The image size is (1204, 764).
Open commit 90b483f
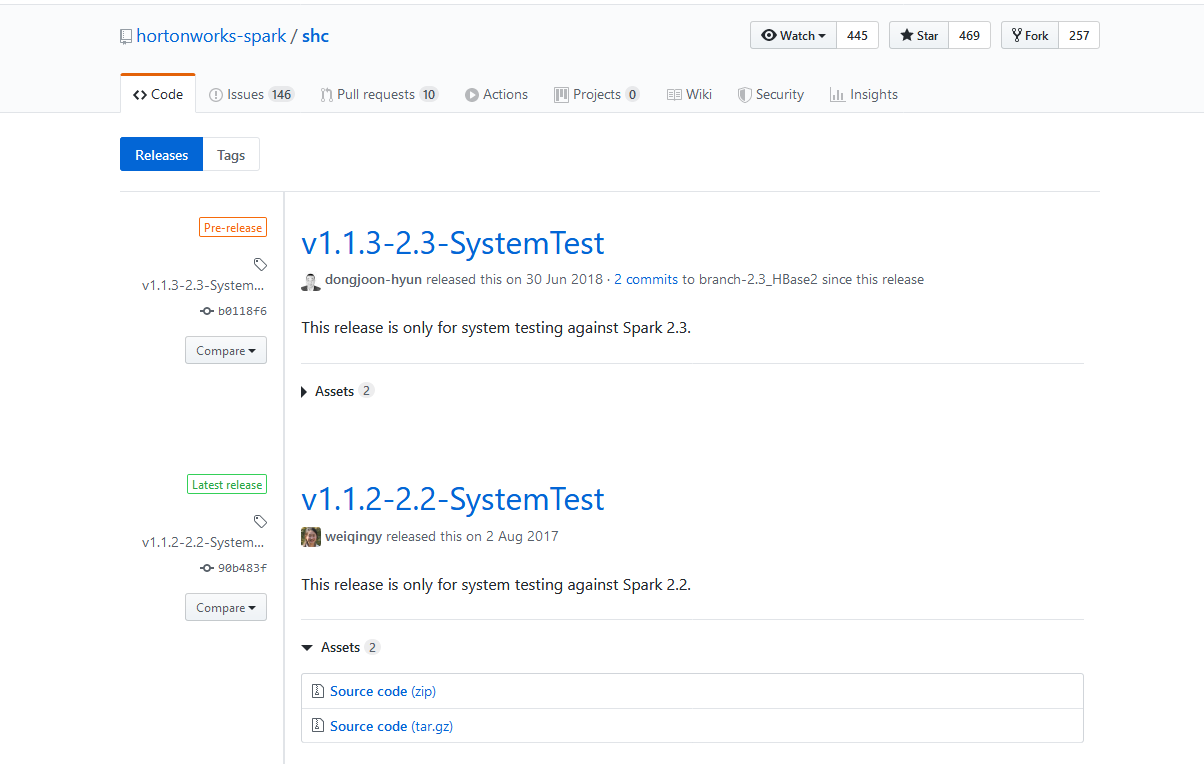pos(242,568)
